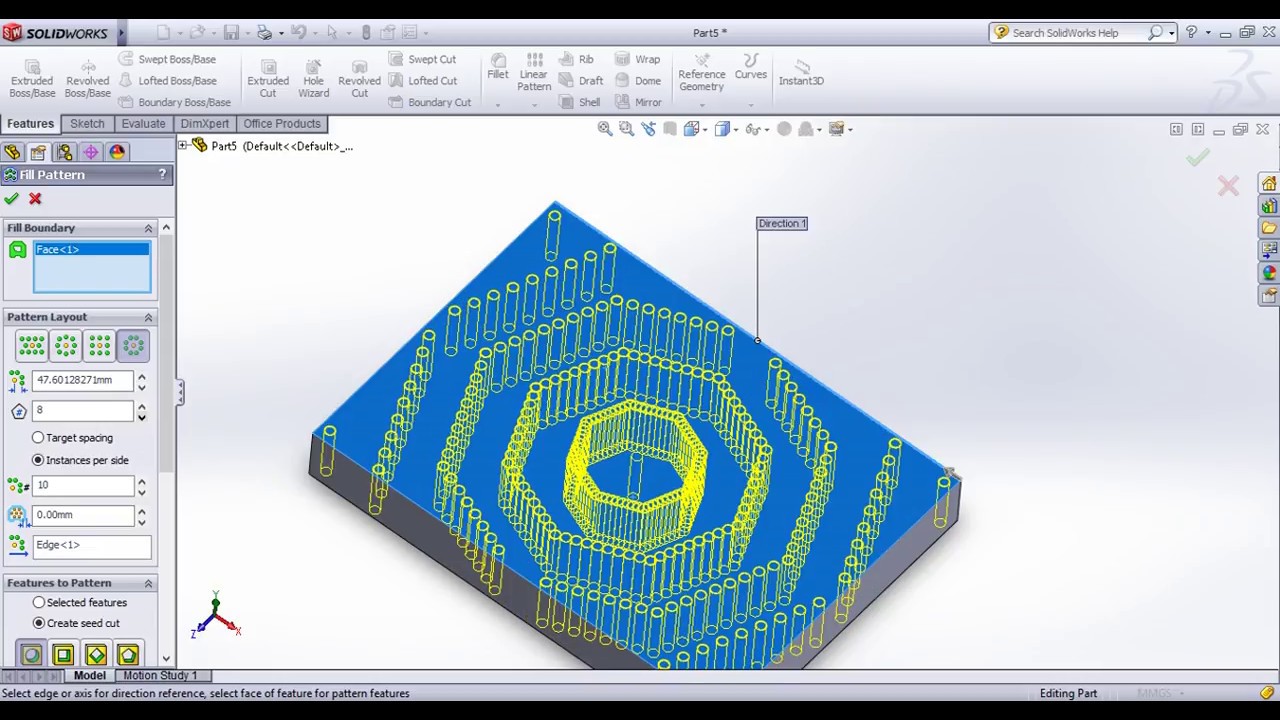Cancel the Fill Pattern with red X
1280x720 pixels.
click(35, 199)
